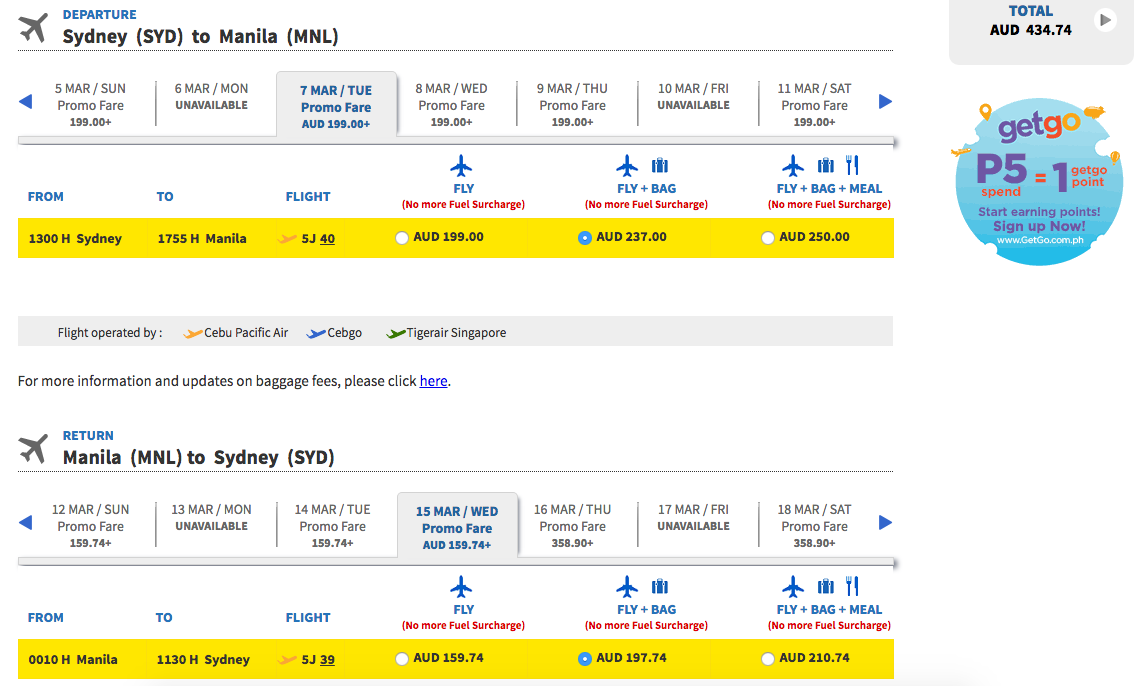Screen dimensions: 1145x686
Task: Click the 17 MAR / FRI unavailable return date
Action: (x=694, y=517)
